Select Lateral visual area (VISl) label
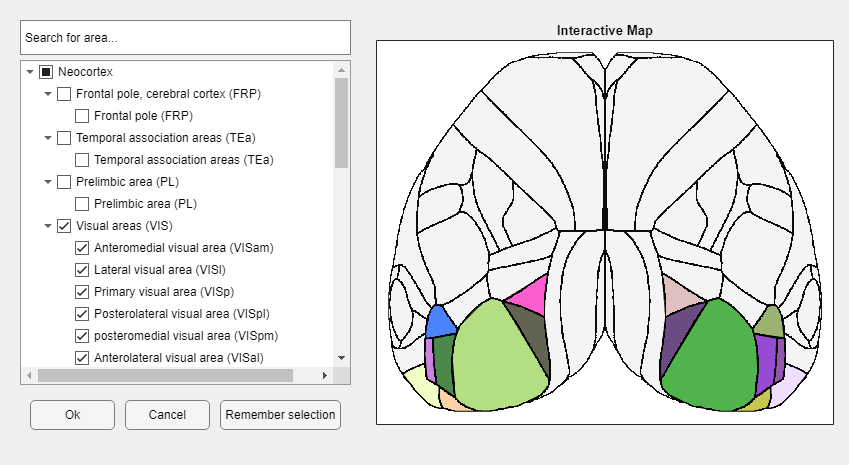Image resolution: width=849 pixels, height=465 pixels. (160, 270)
